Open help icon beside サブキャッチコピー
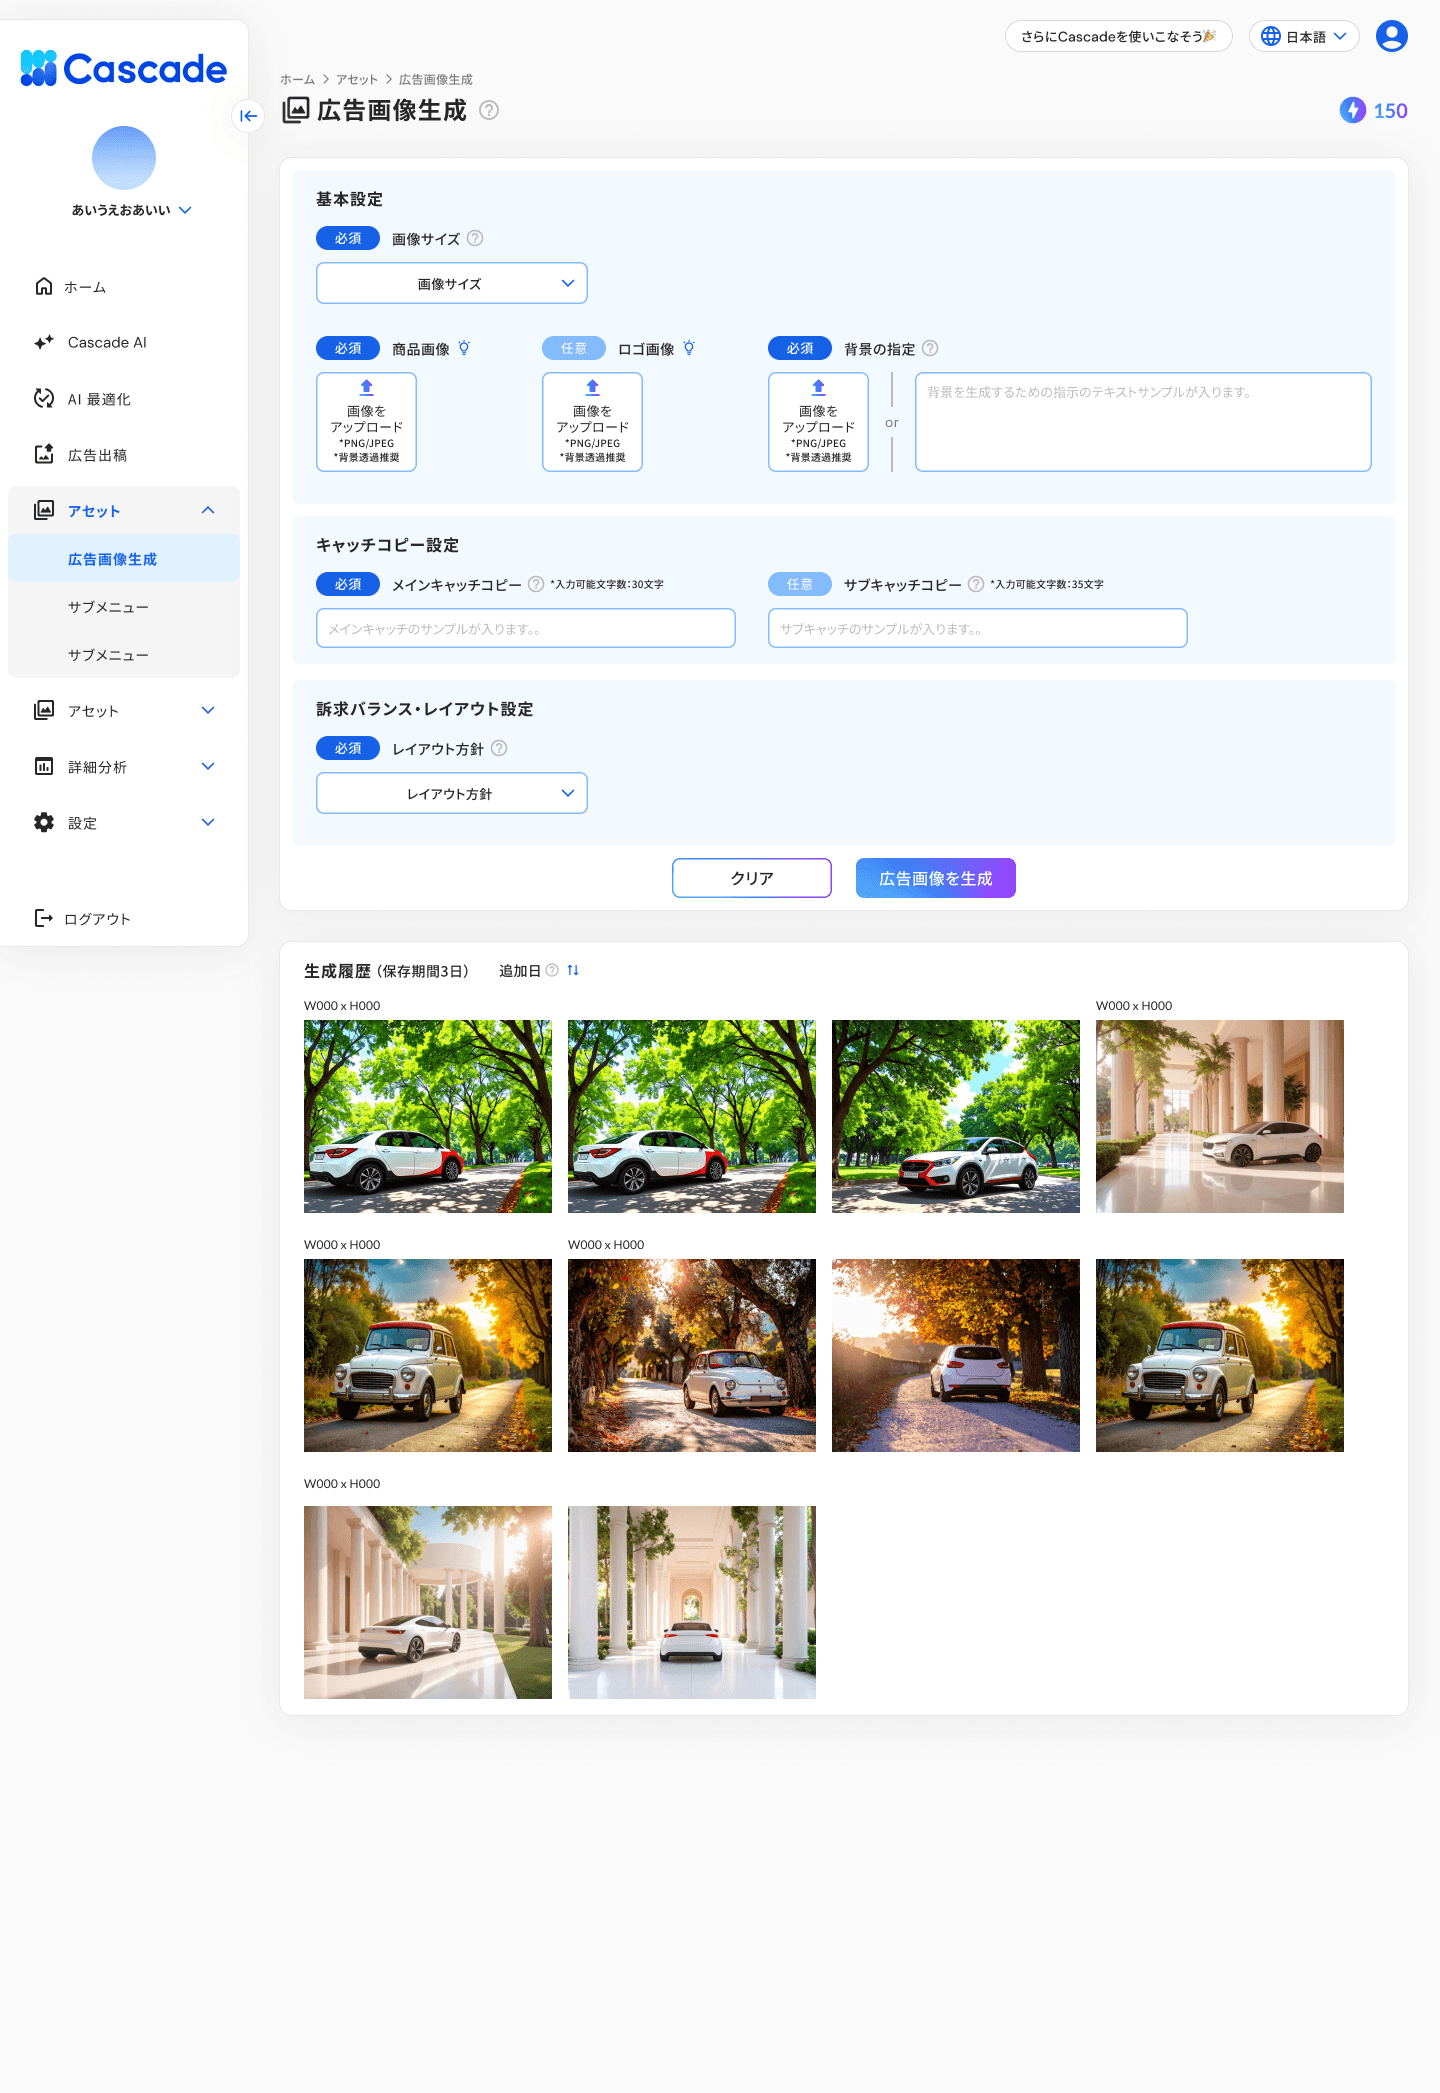This screenshot has height=2093, width=1440. click(x=976, y=584)
